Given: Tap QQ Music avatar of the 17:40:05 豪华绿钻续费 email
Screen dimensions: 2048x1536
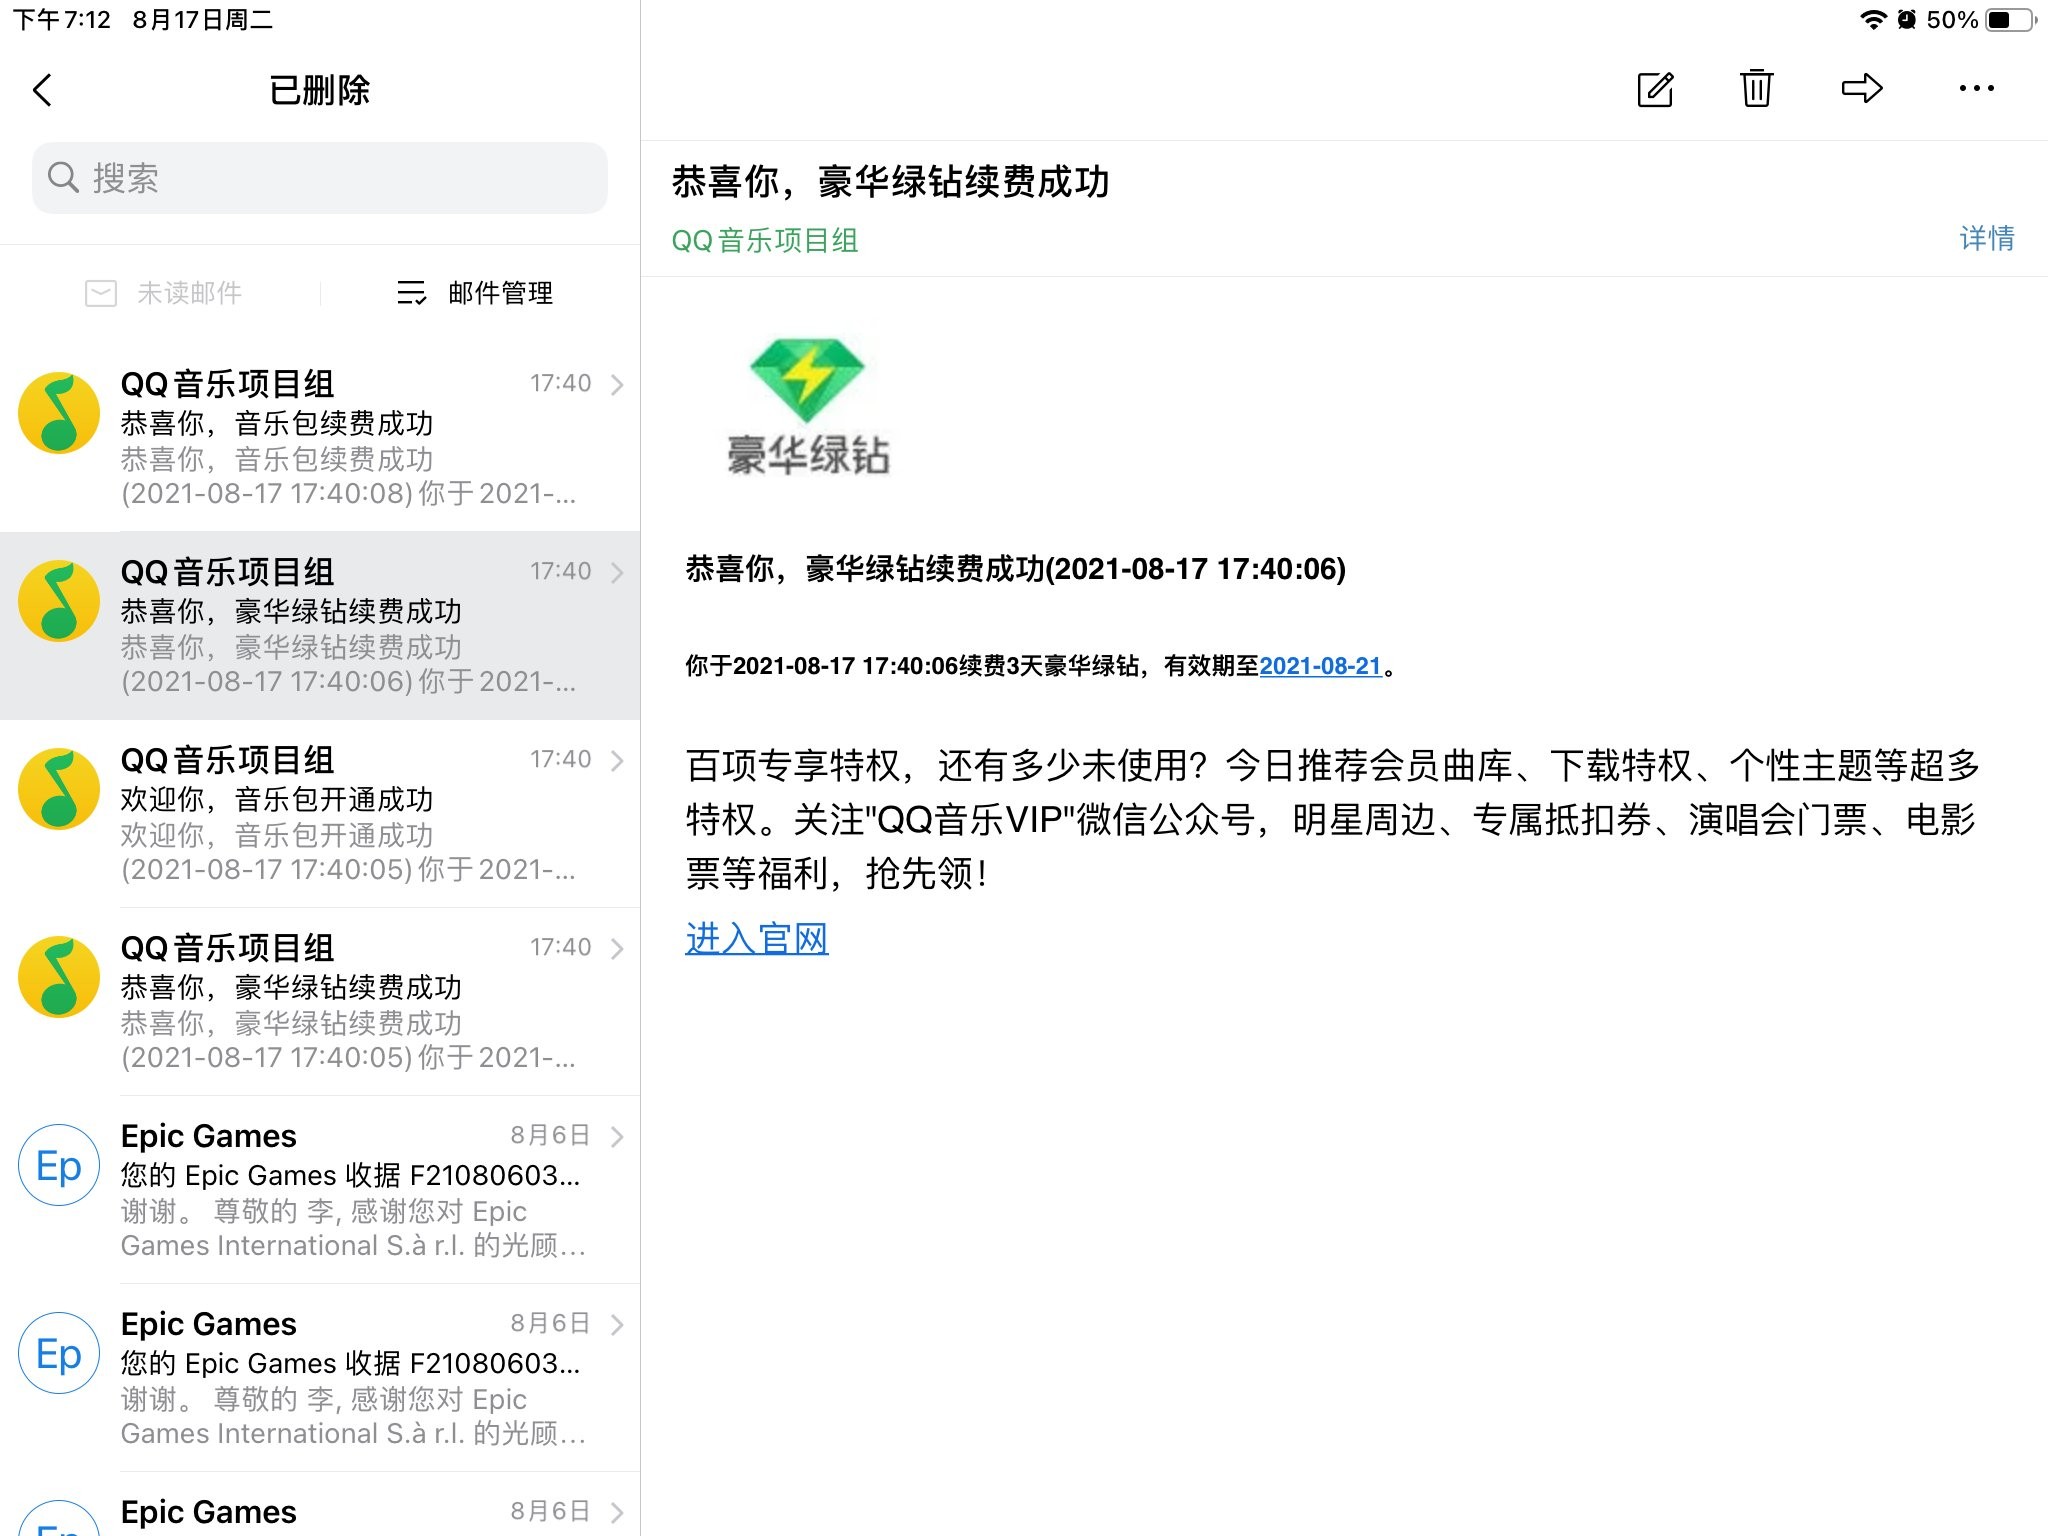Looking at the screenshot, I should 59,977.
